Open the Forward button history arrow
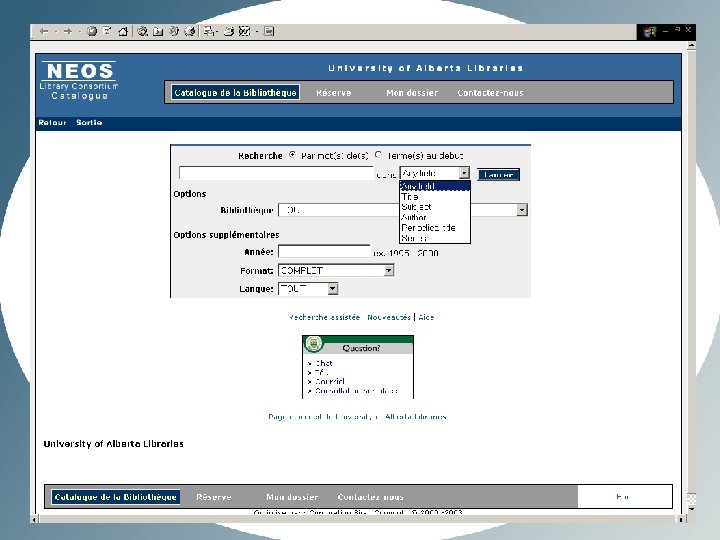Viewport: 720px width, 540px height. point(79,31)
